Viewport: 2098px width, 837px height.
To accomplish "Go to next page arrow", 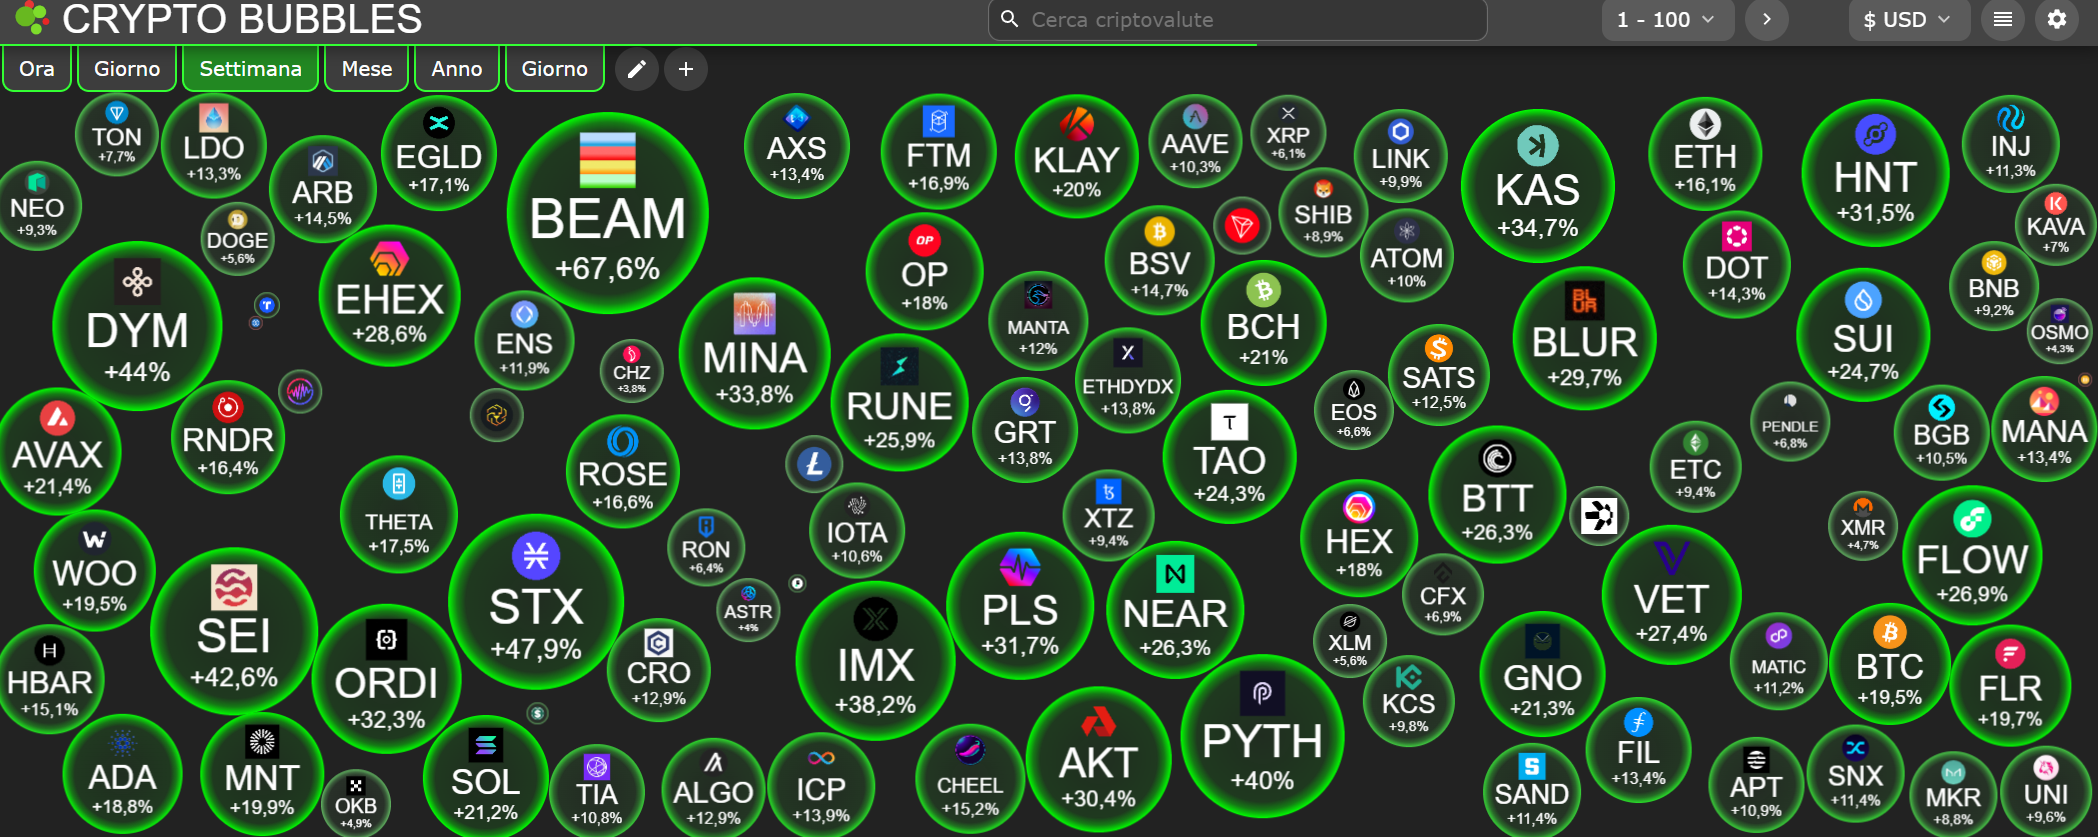I will pyautogui.click(x=1767, y=19).
